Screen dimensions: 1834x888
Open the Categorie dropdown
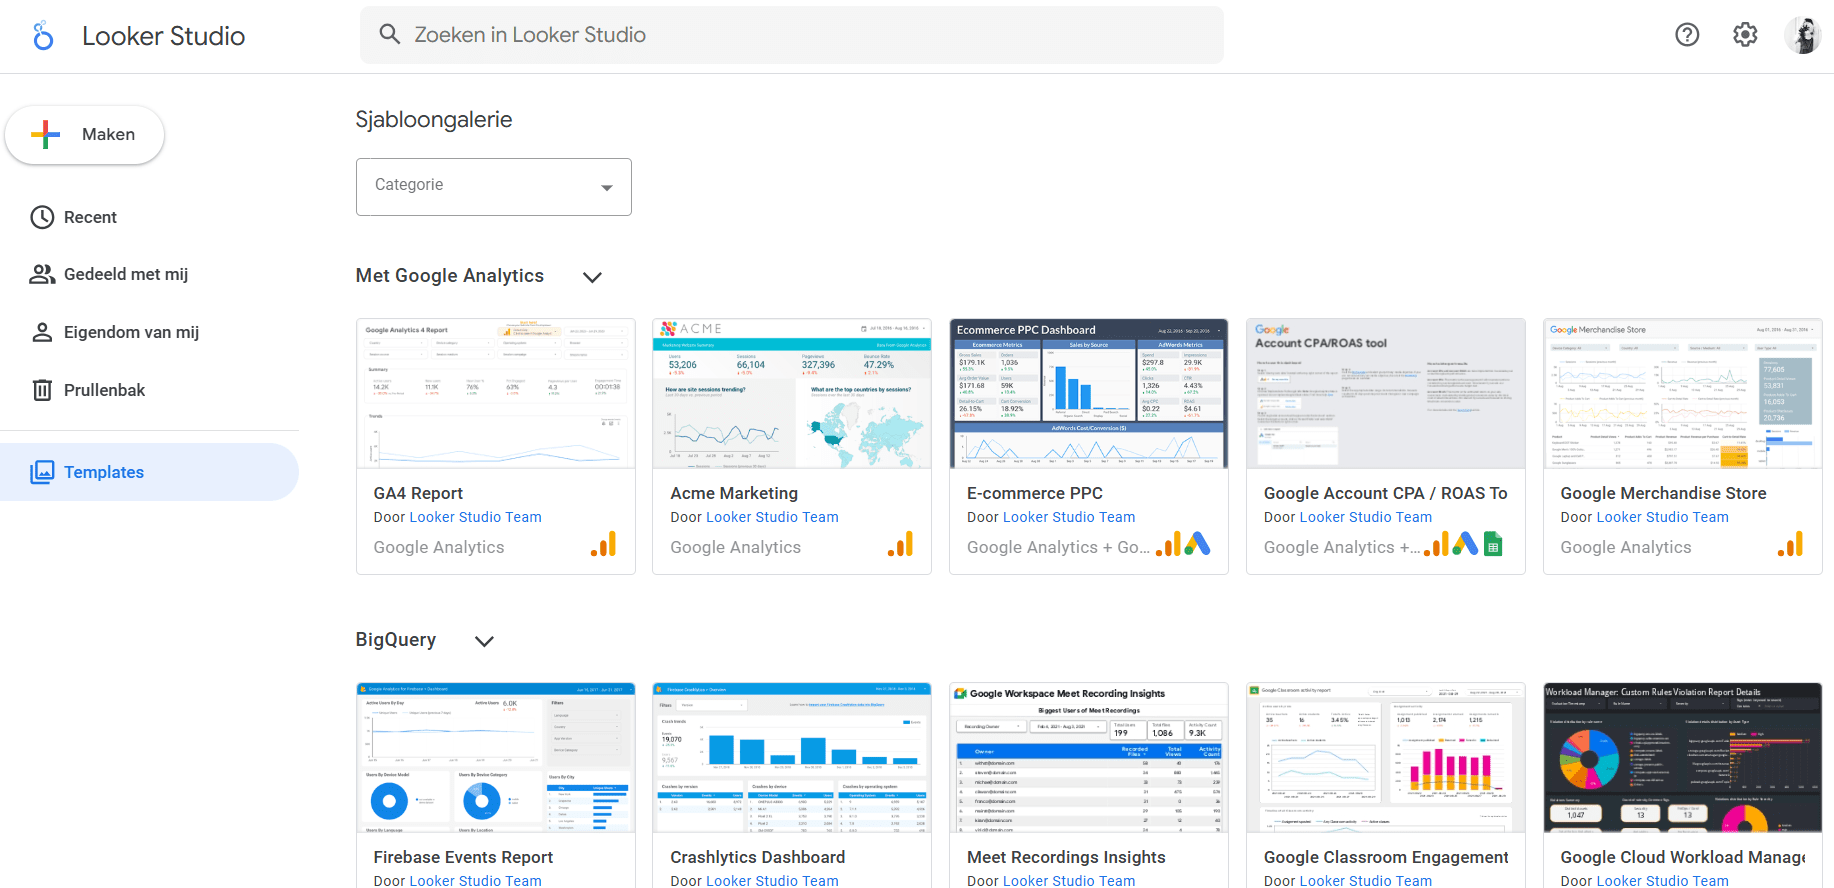tap(494, 186)
